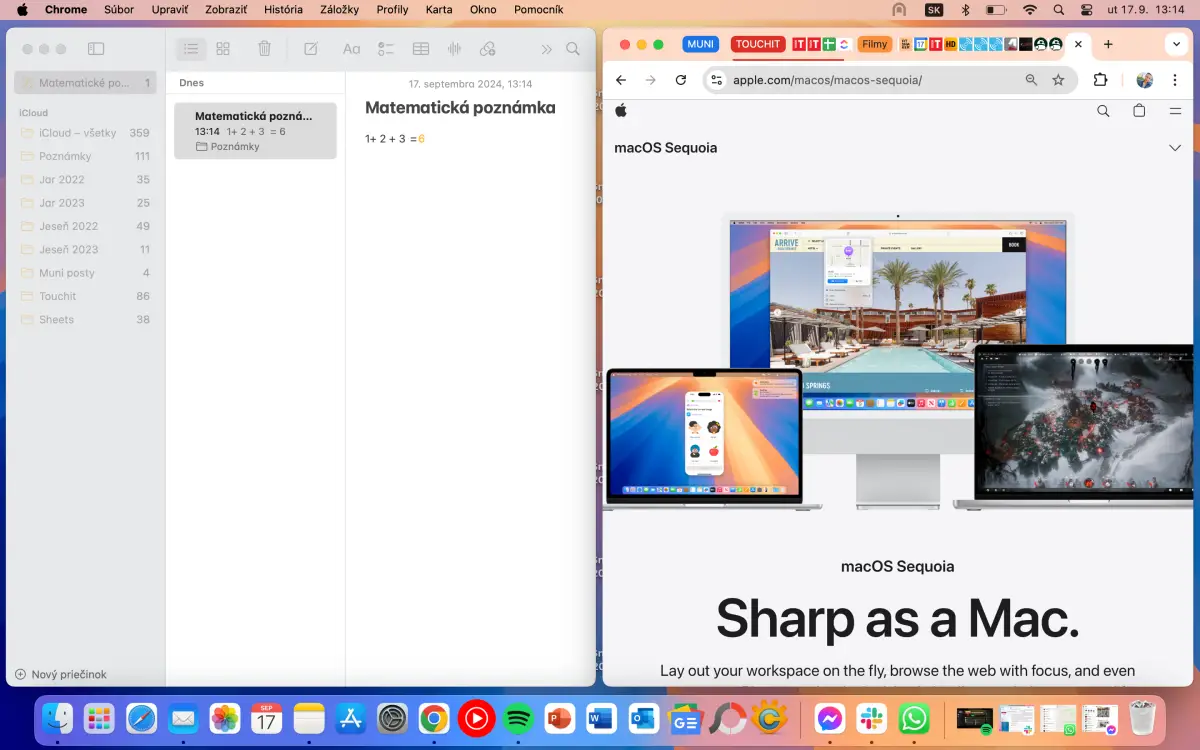Open the text format Aa options
The height and width of the screenshot is (750, 1200).
pos(351,49)
